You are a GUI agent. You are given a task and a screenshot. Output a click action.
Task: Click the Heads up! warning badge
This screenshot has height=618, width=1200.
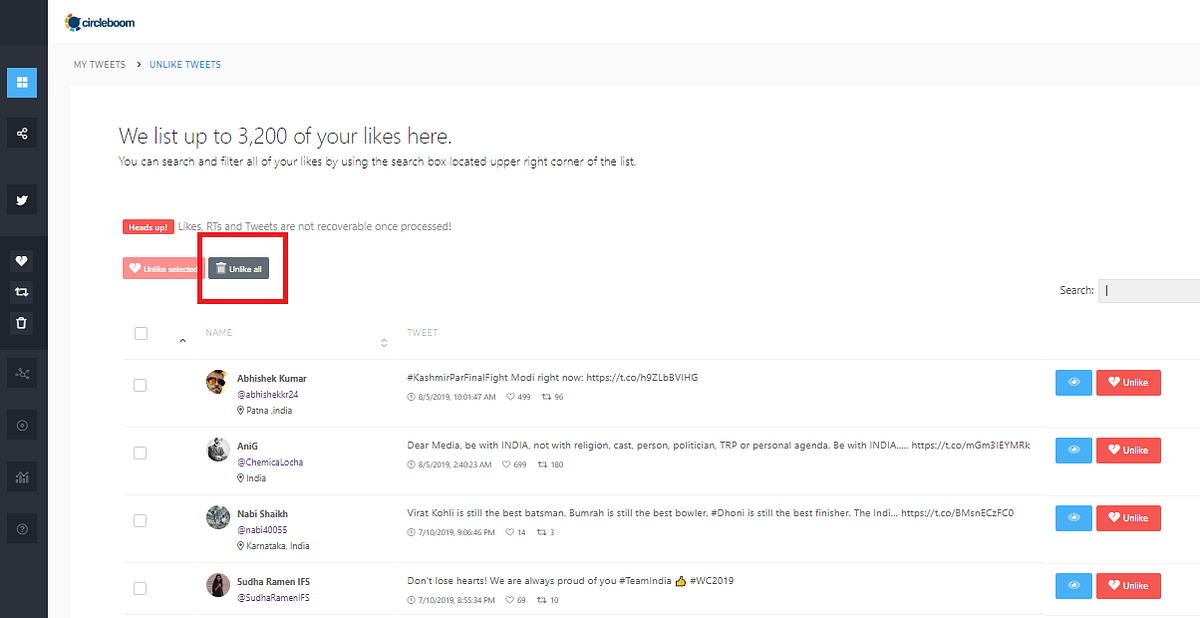[x=148, y=227]
